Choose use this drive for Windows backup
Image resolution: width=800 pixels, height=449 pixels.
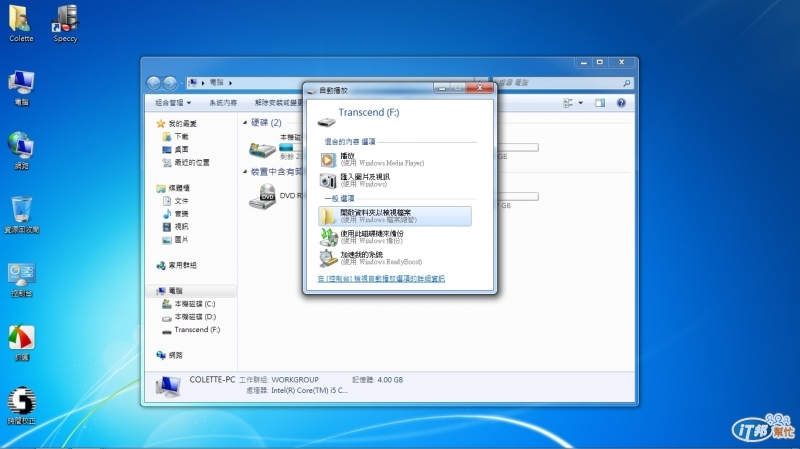(395, 237)
